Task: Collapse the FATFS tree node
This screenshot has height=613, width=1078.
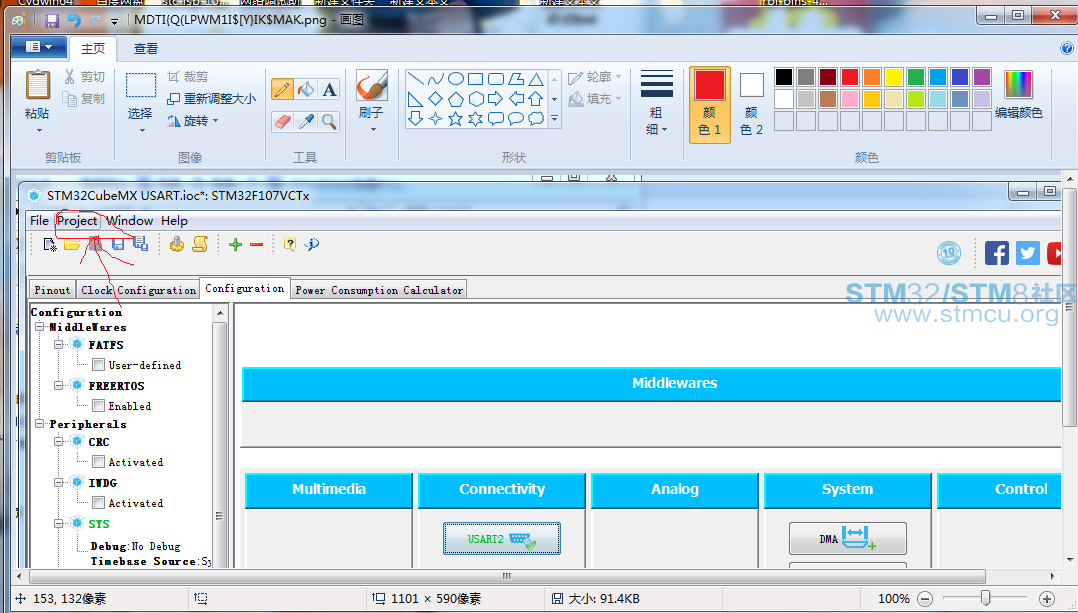Action: 58,345
